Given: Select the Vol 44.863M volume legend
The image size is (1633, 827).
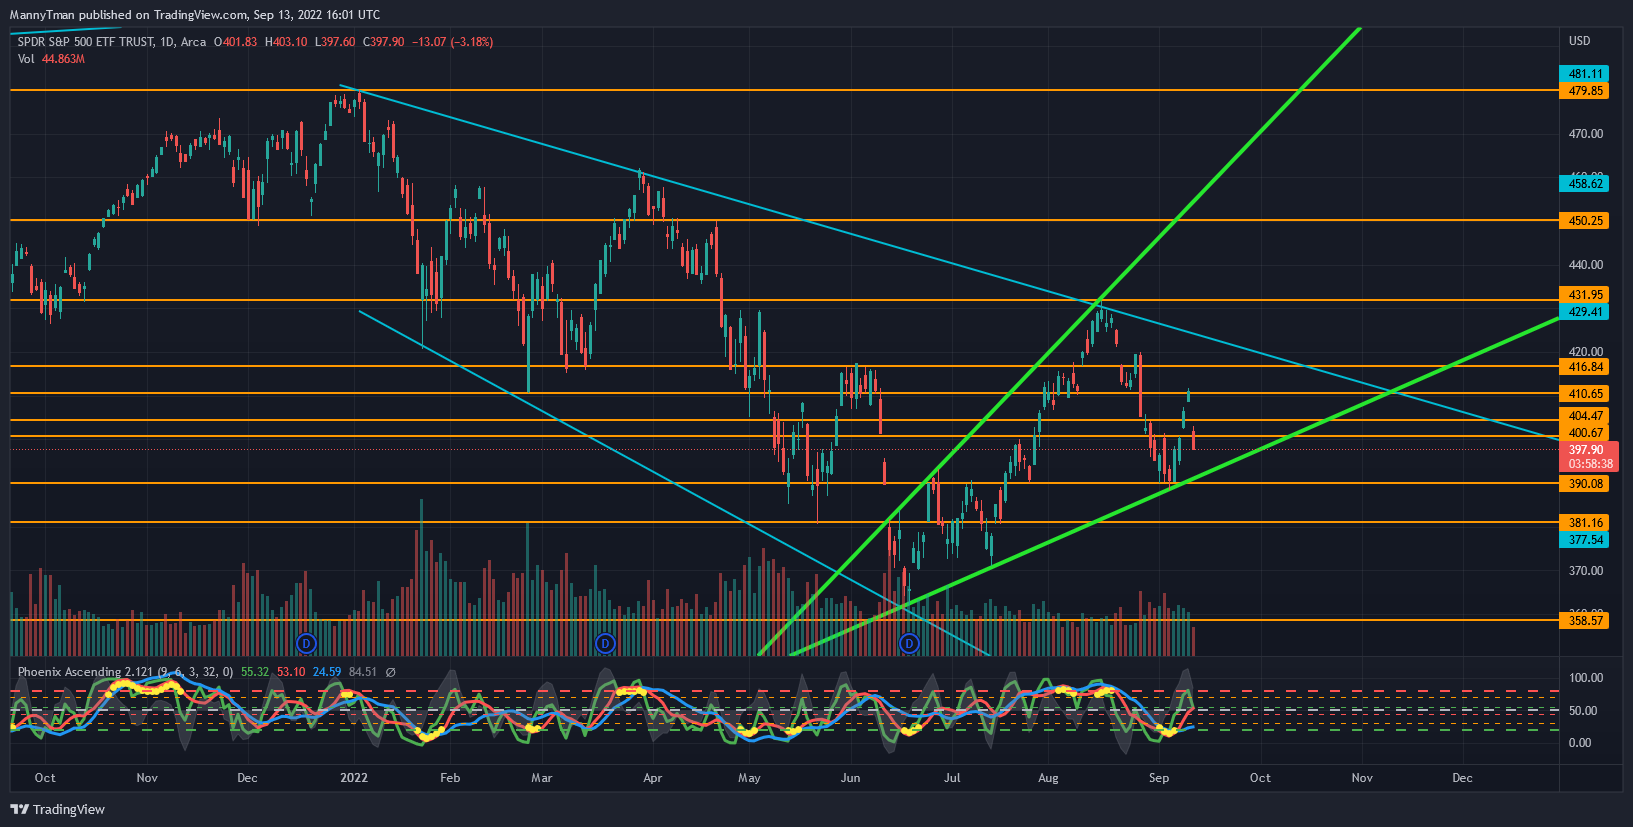Looking at the screenshot, I should (51, 59).
